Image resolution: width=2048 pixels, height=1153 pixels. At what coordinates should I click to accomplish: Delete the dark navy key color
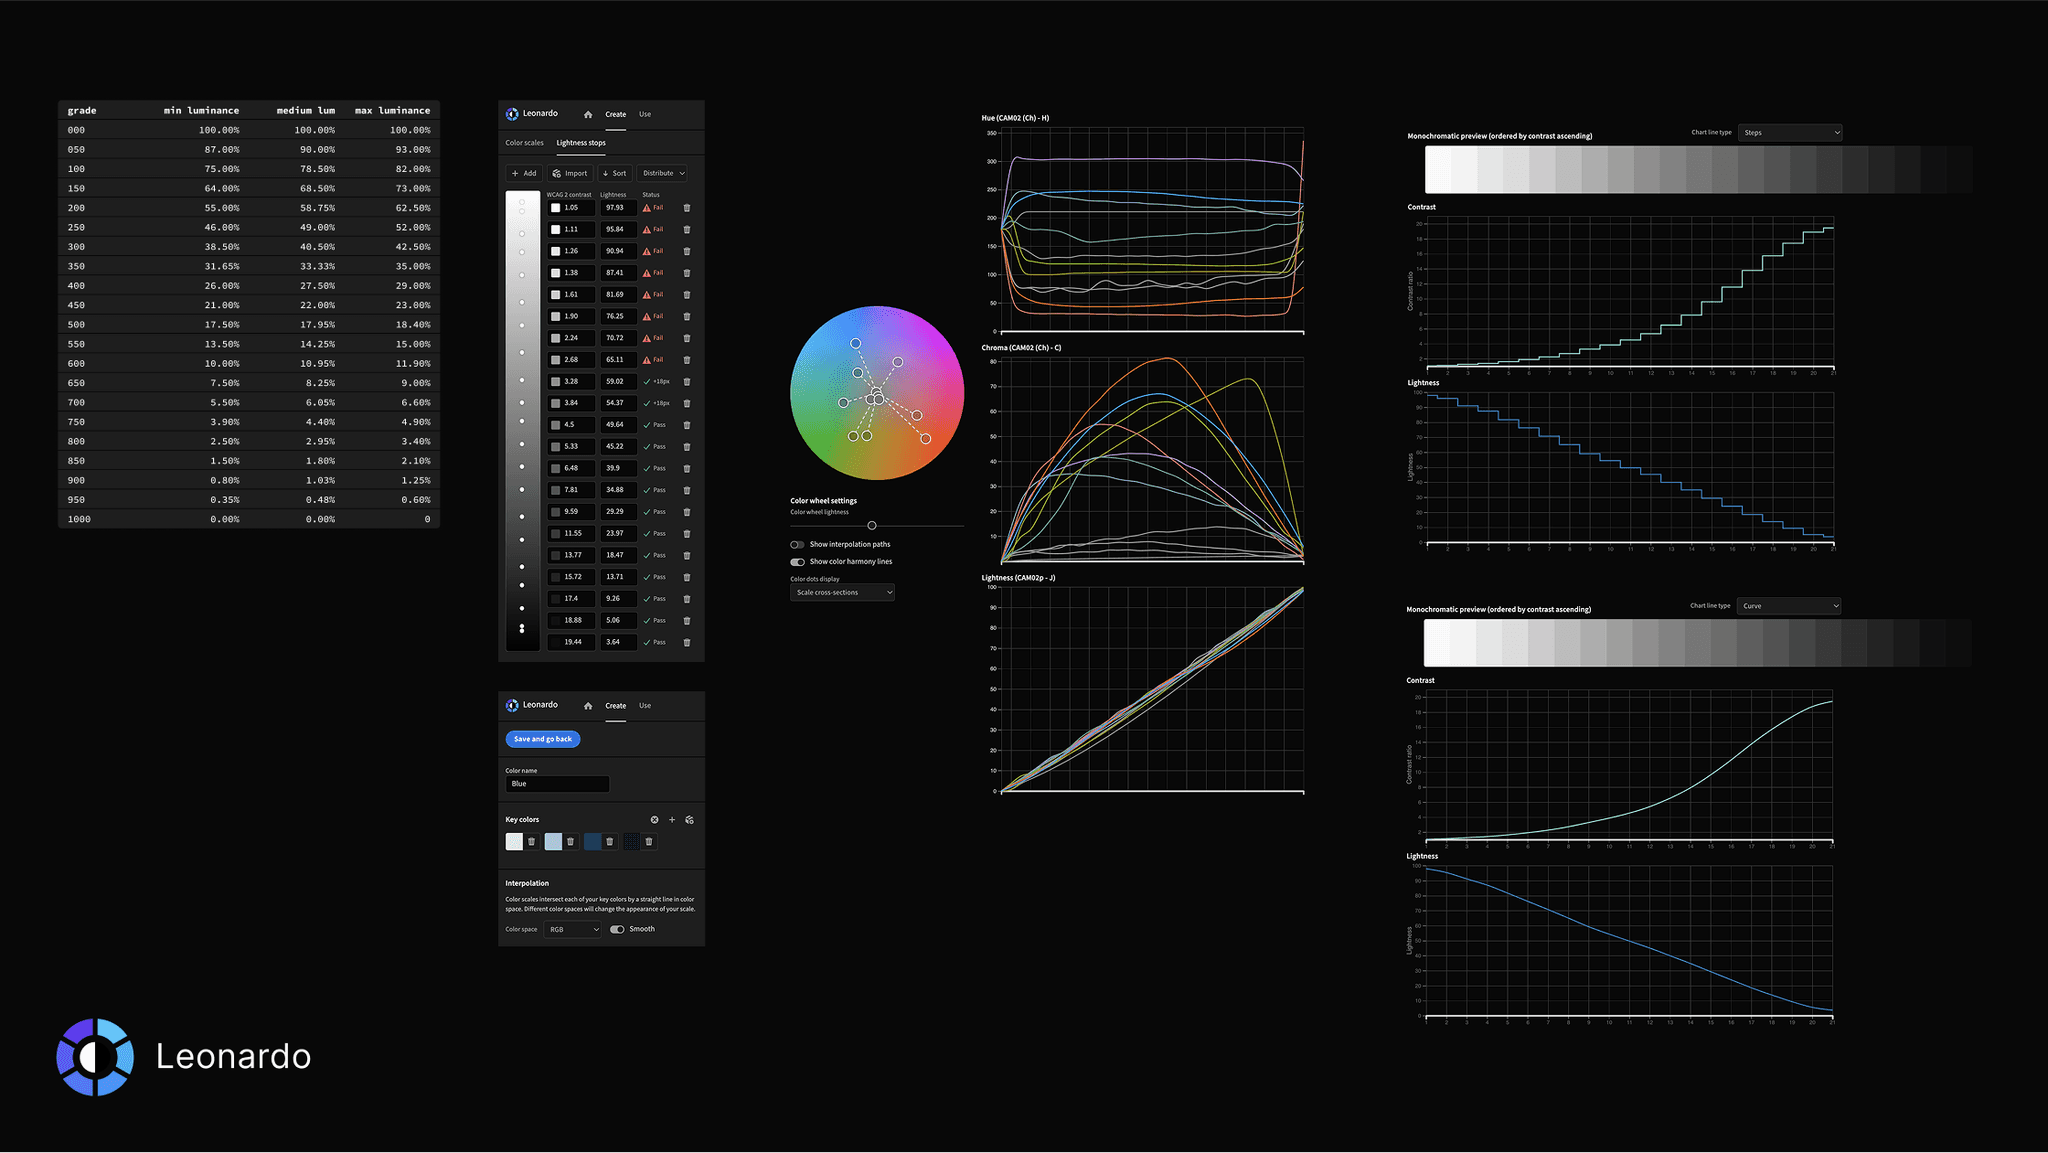coord(610,842)
